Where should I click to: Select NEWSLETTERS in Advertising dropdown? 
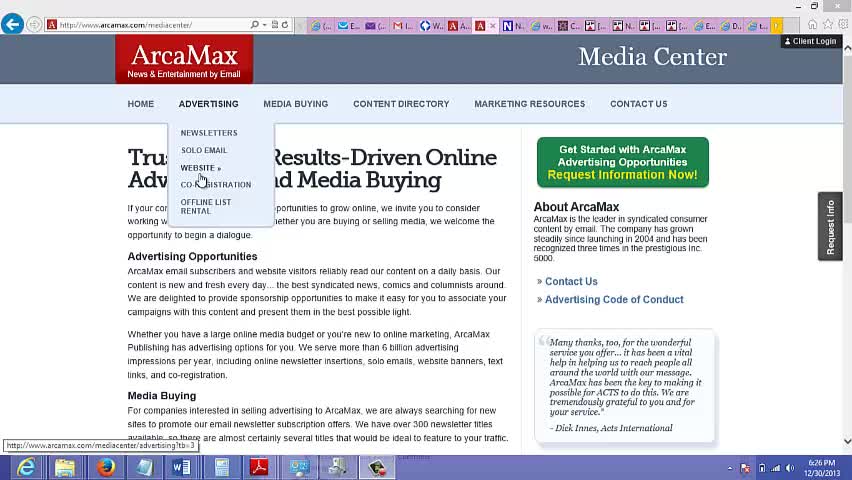[209, 133]
